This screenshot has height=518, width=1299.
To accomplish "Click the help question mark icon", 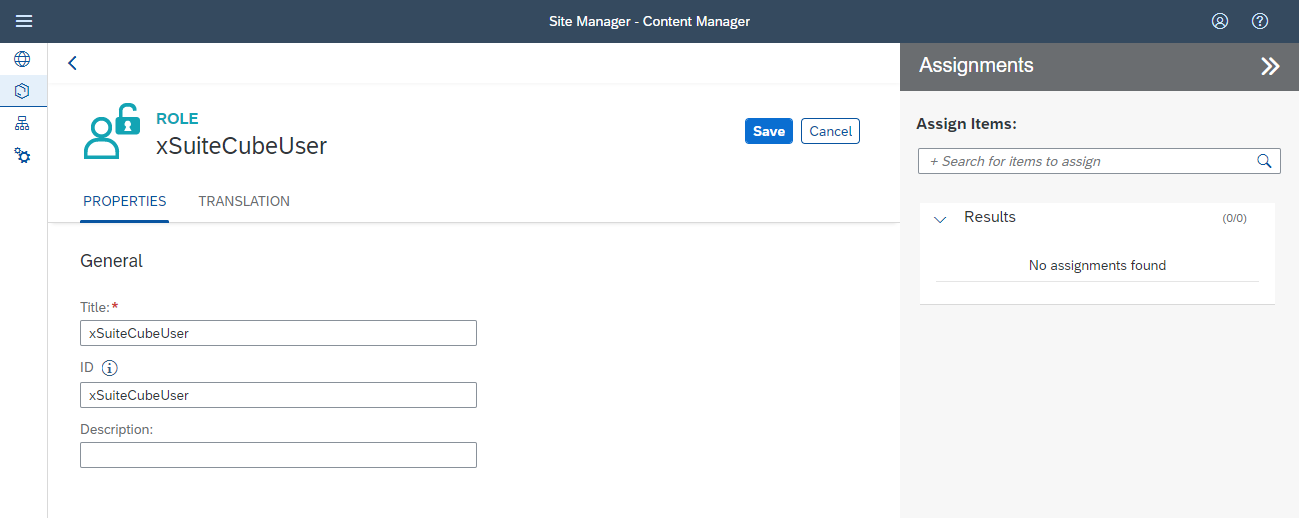I will (x=1260, y=21).
